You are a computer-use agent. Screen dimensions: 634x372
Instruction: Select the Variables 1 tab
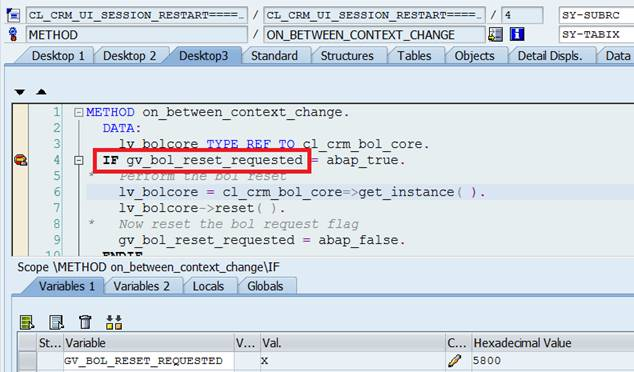(x=67, y=286)
